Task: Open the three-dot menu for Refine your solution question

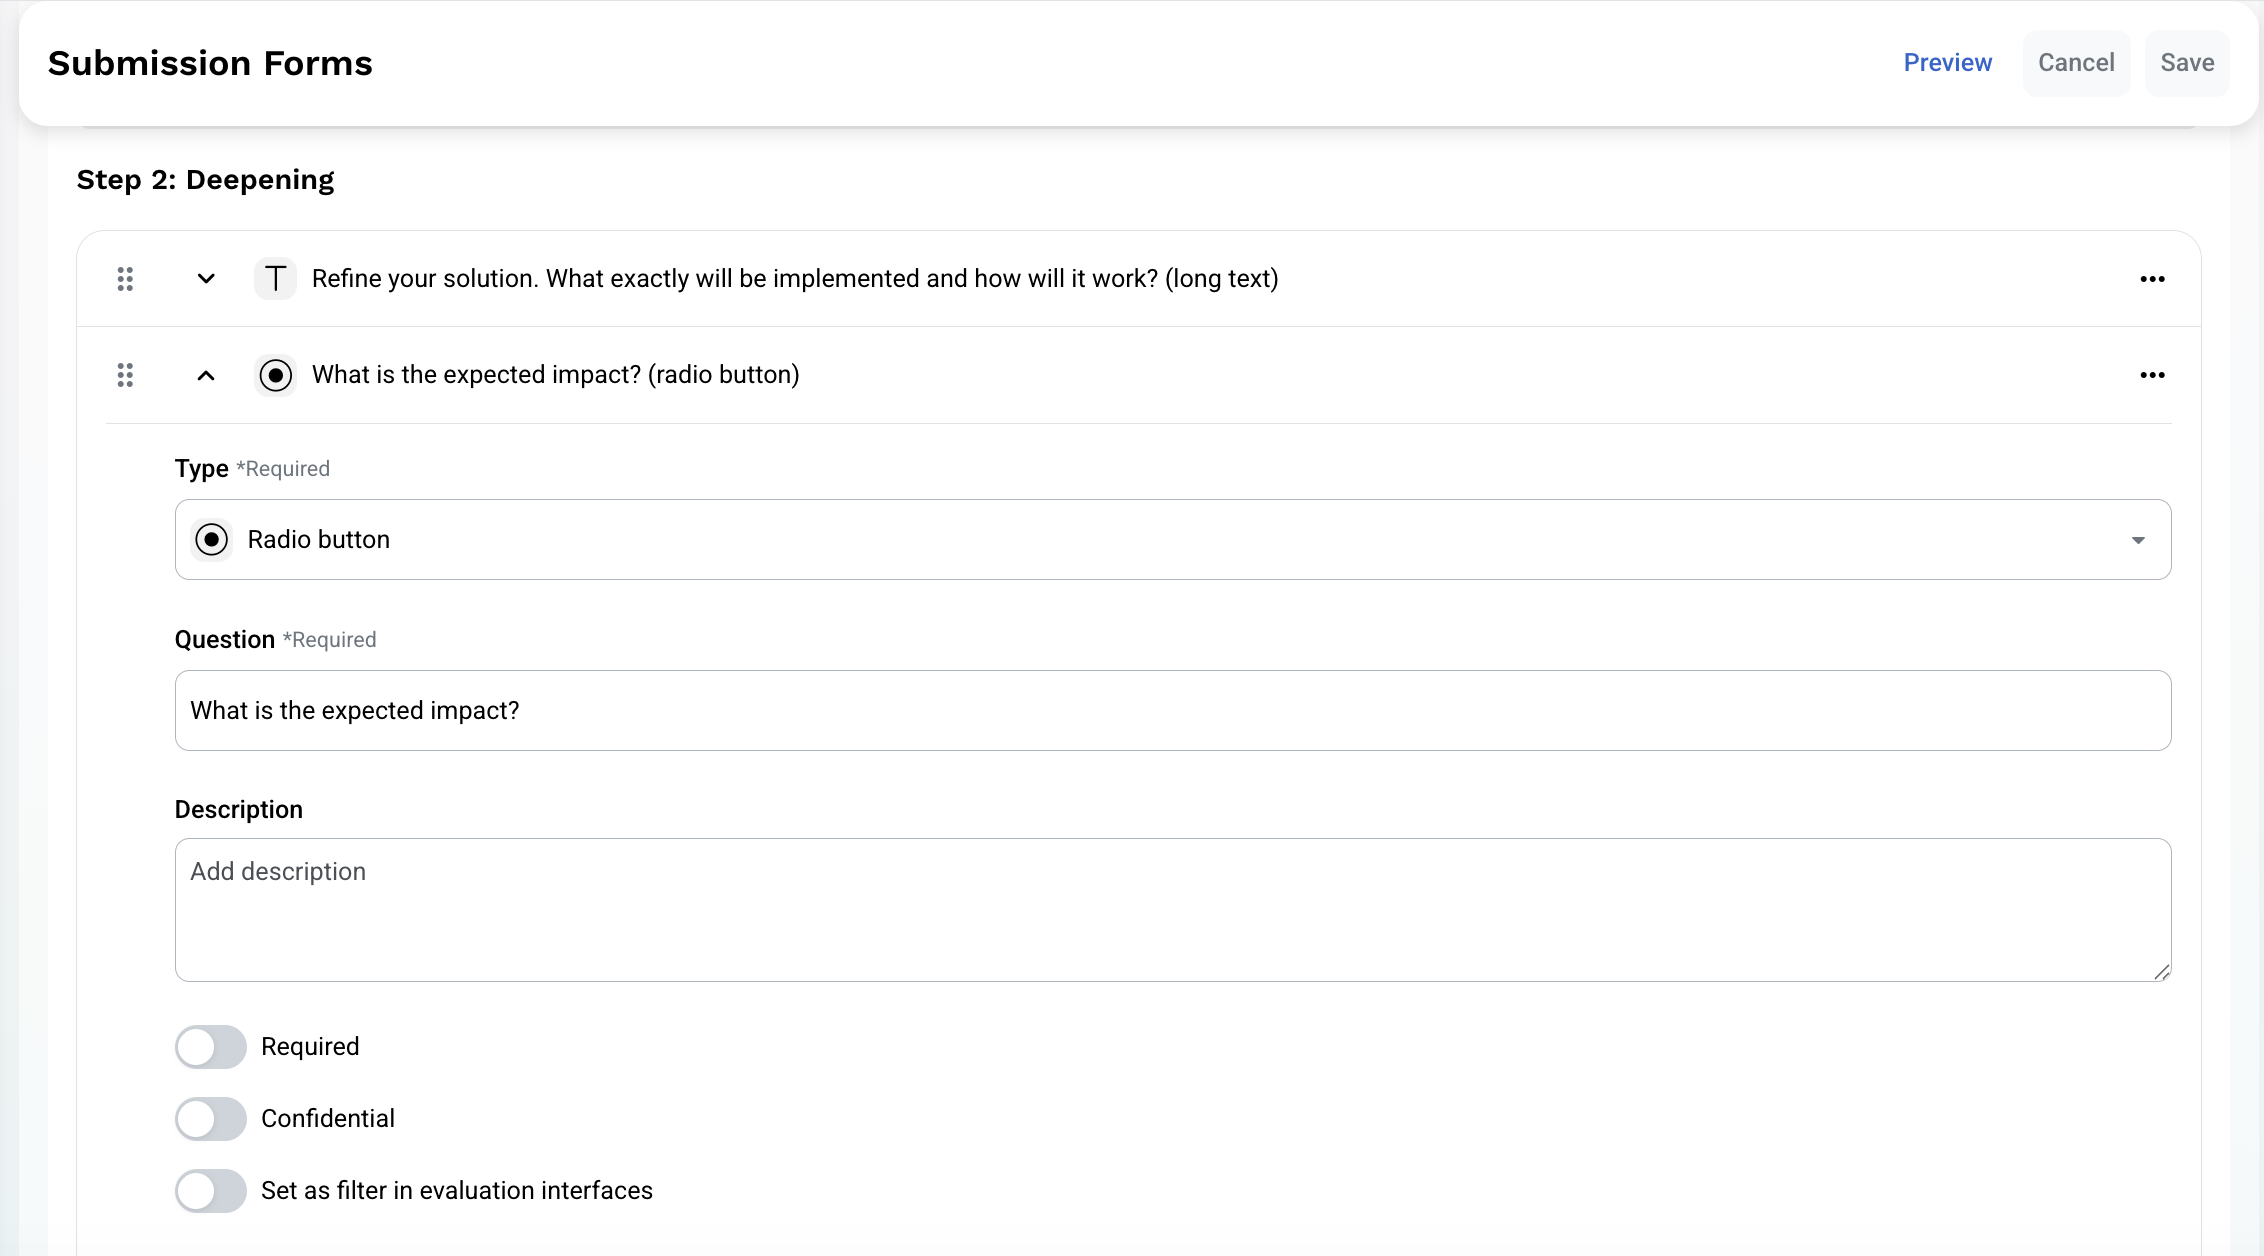Action: pos(2152,279)
